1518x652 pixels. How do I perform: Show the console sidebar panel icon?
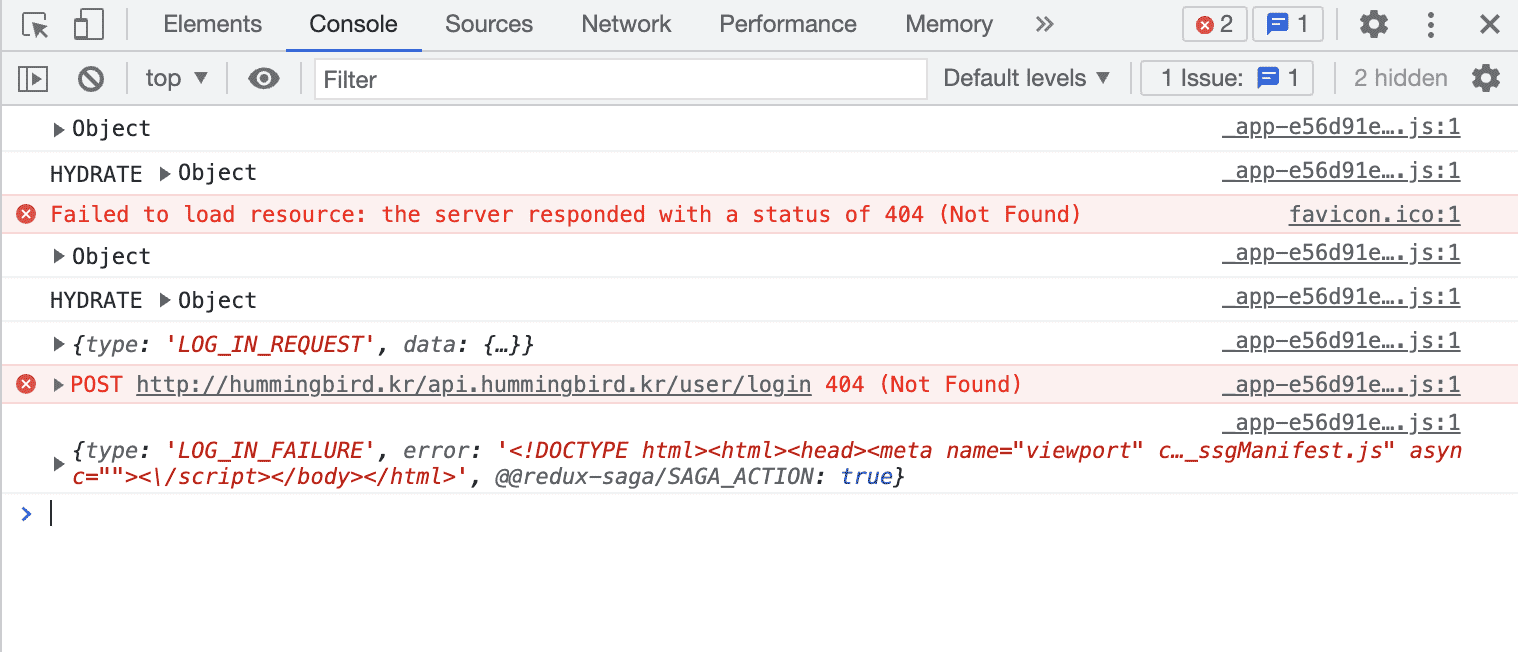tap(34, 78)
